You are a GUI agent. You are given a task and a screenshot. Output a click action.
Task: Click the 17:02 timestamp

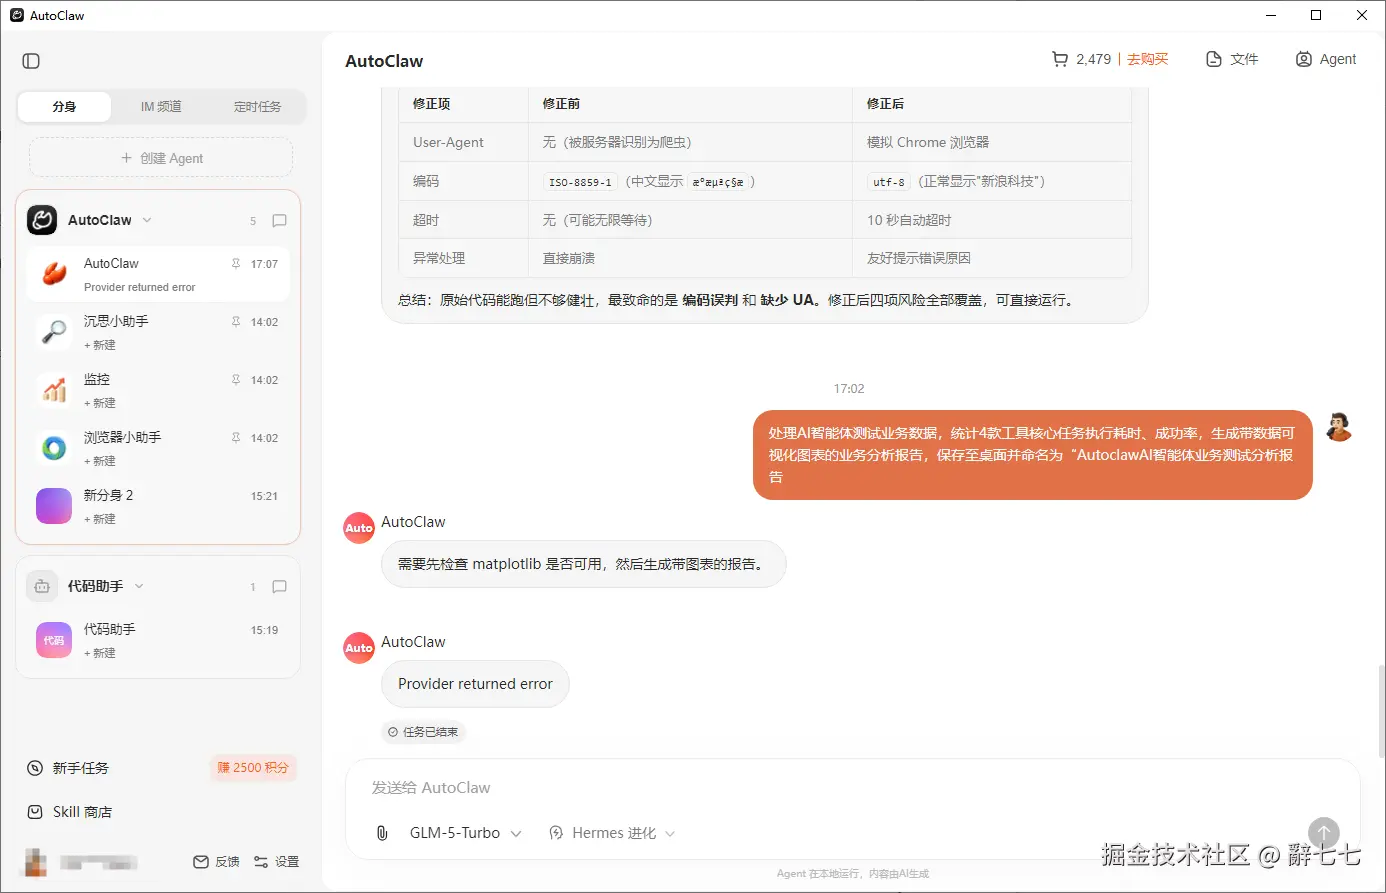pos(849,389)
